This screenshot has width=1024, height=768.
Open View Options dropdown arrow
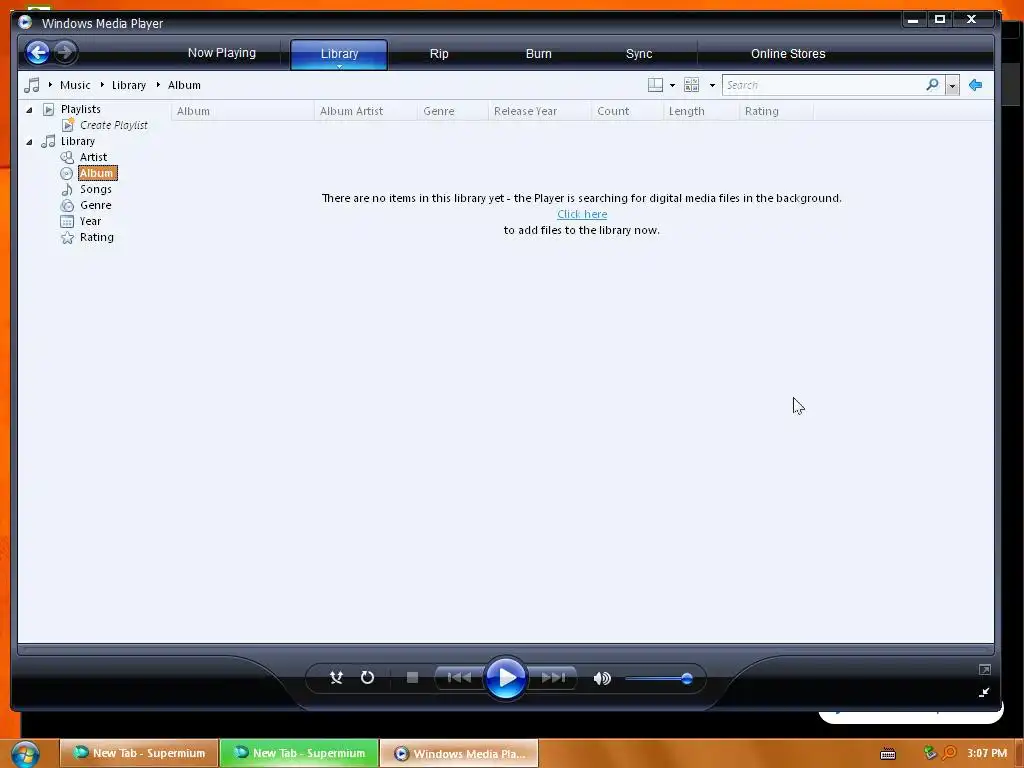tap(712, 86)
